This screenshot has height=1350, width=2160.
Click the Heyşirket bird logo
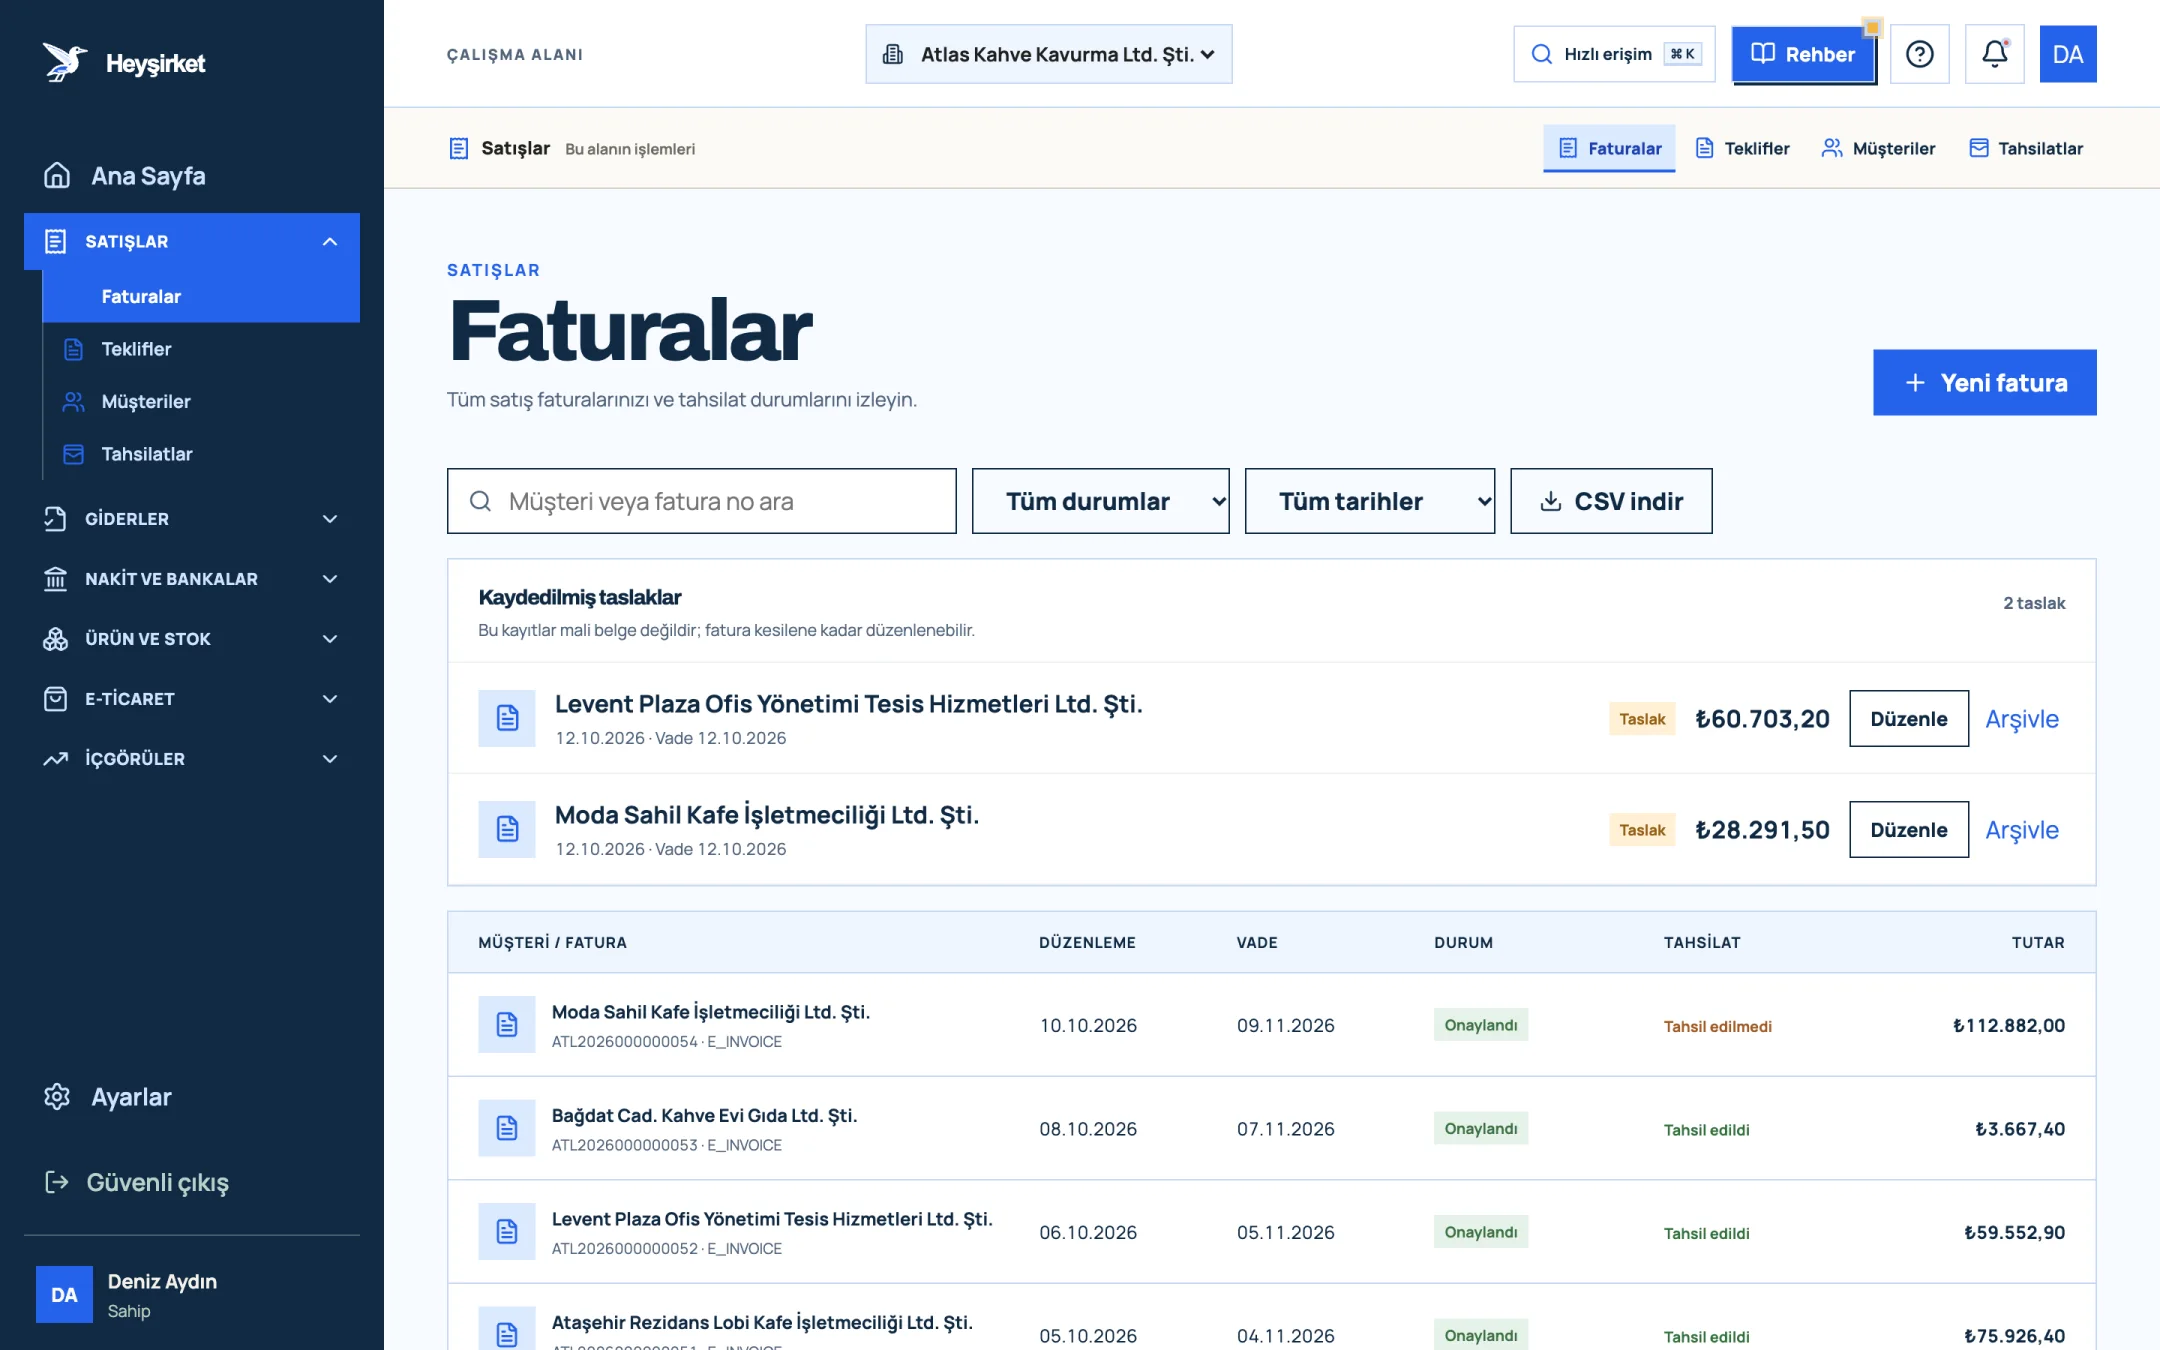pos(64,62)
